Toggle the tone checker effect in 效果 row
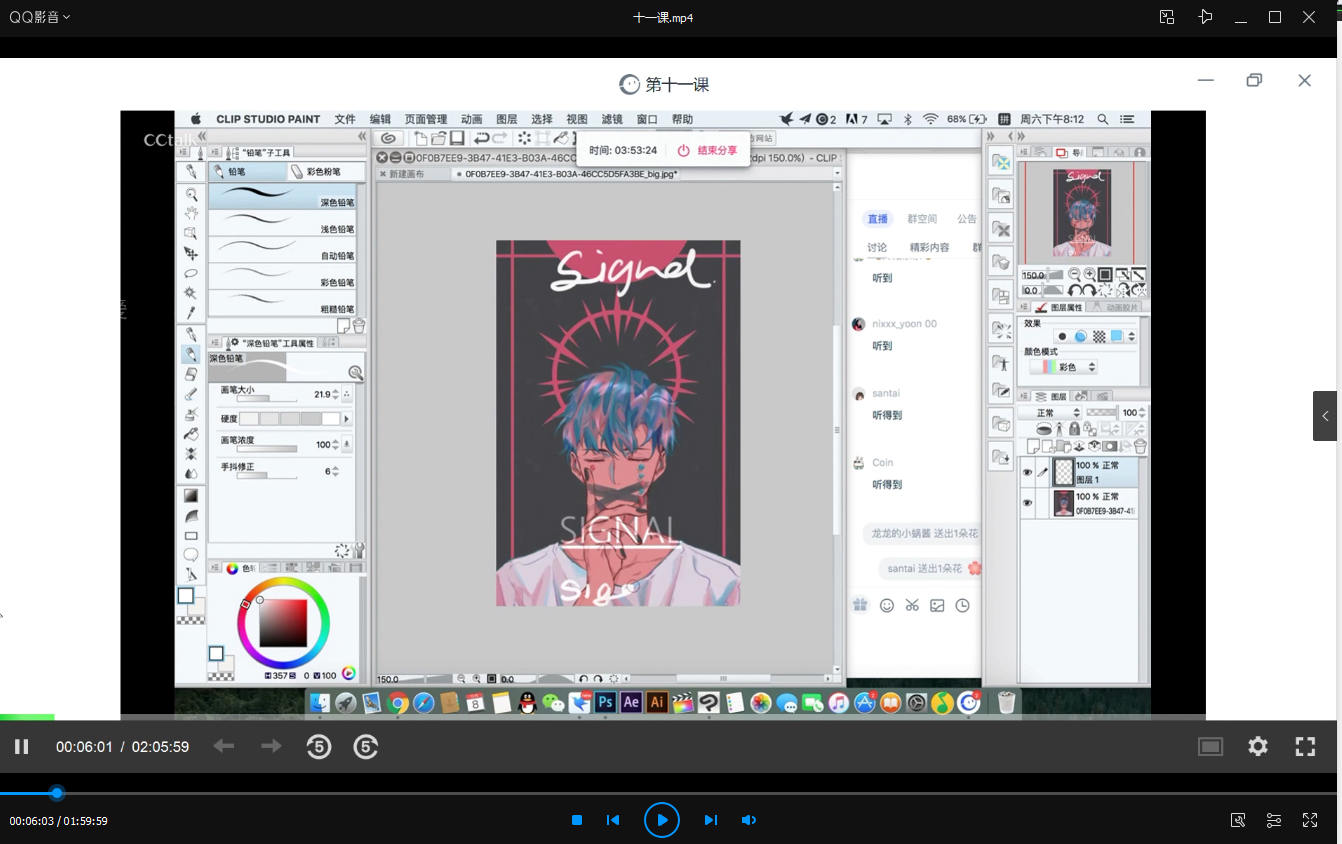Image resolution: width=1342 pixels, height=844 pixels. [1099, 337]
